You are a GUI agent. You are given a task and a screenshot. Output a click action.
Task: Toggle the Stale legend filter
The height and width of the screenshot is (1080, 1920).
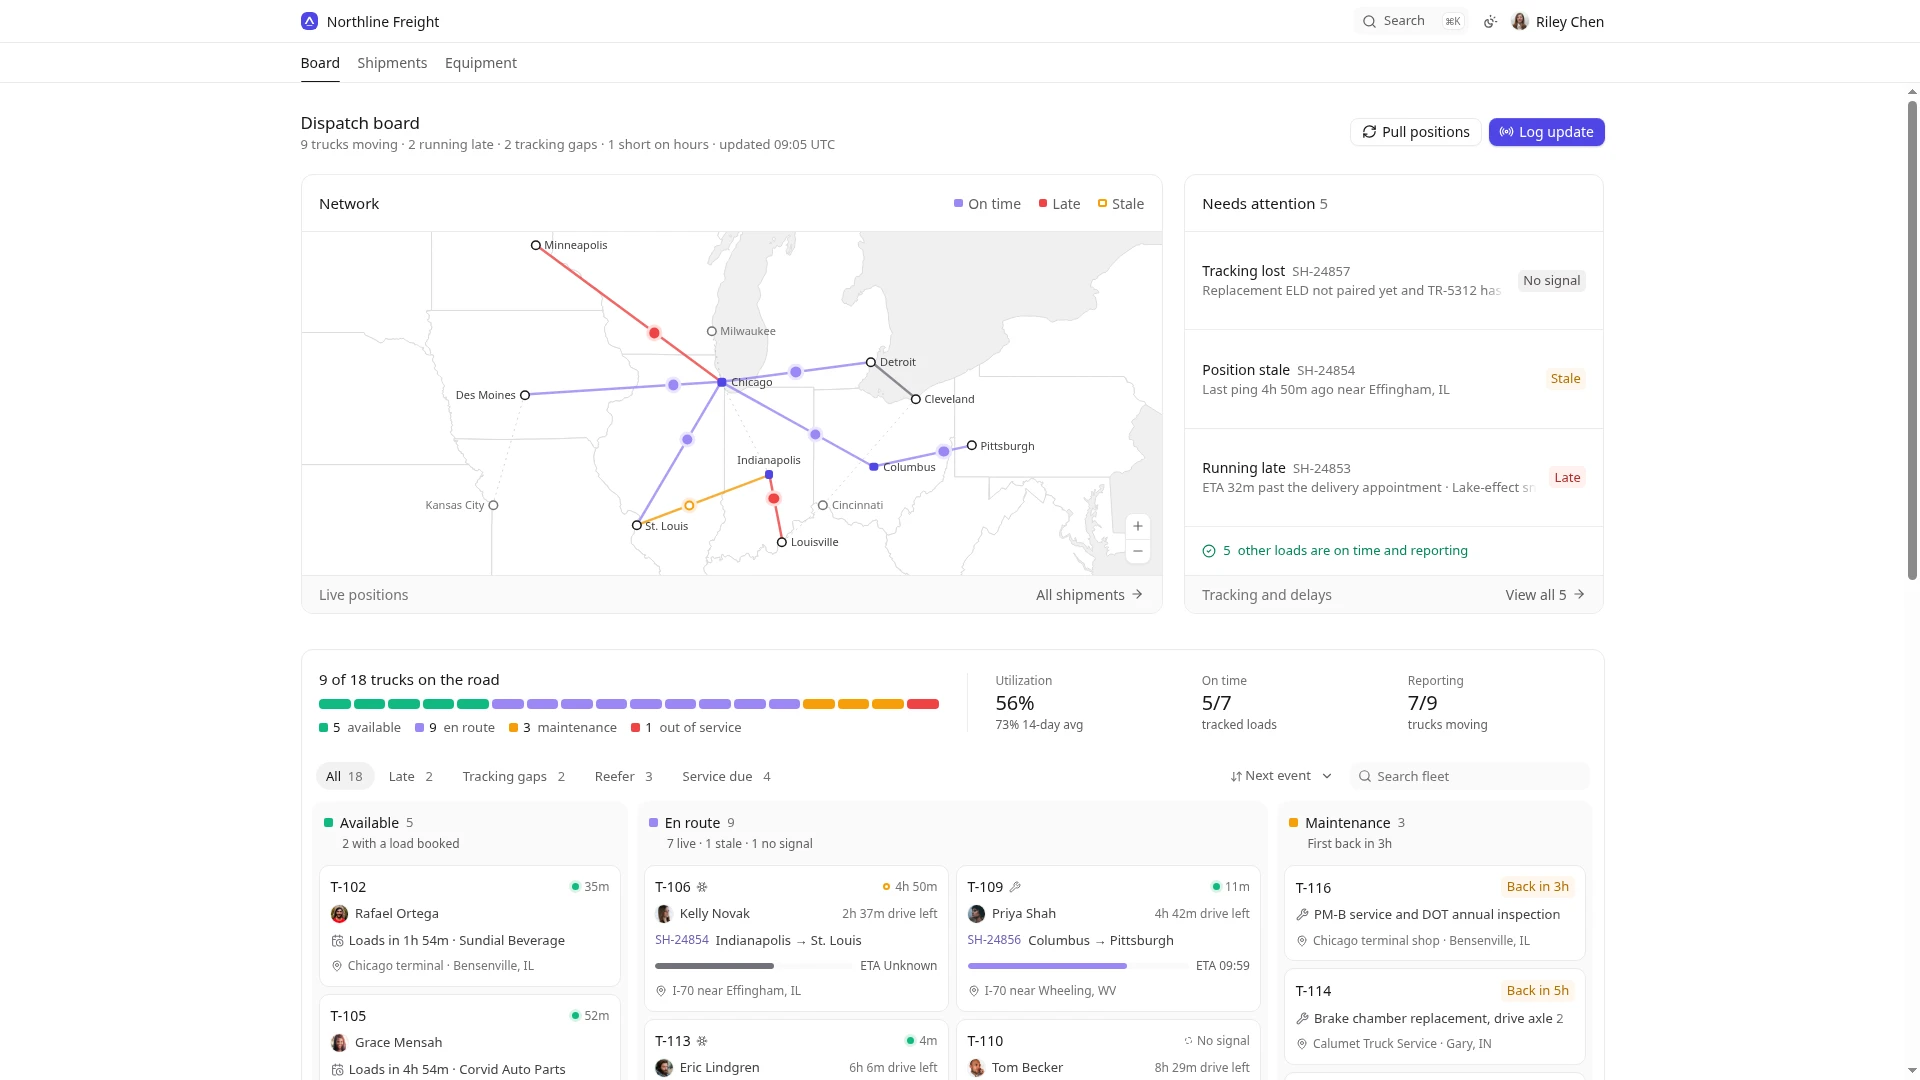pyautogui.click(x=1121, y=204)
